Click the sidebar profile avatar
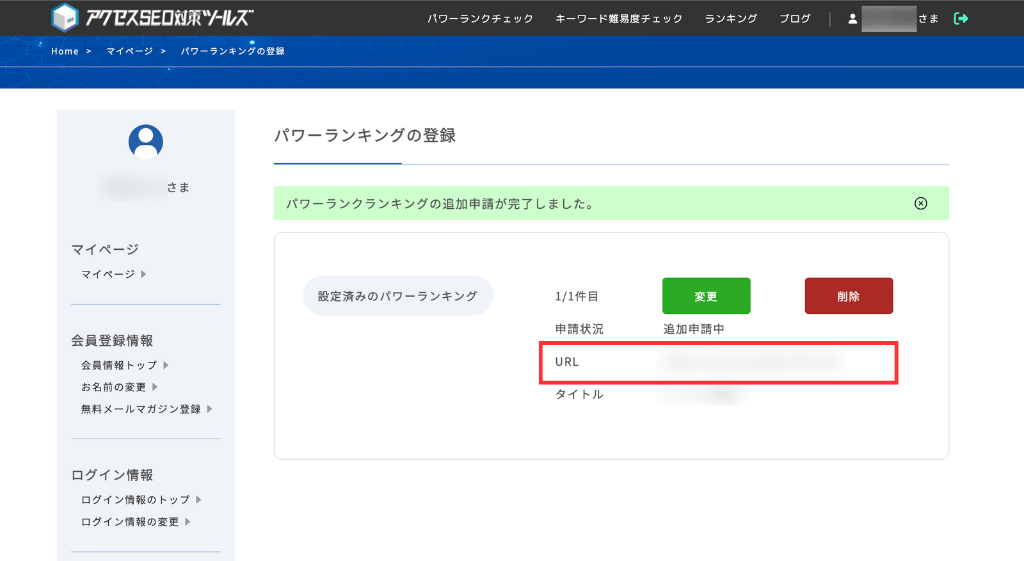Screen dimensions: 1024x561 146,142
